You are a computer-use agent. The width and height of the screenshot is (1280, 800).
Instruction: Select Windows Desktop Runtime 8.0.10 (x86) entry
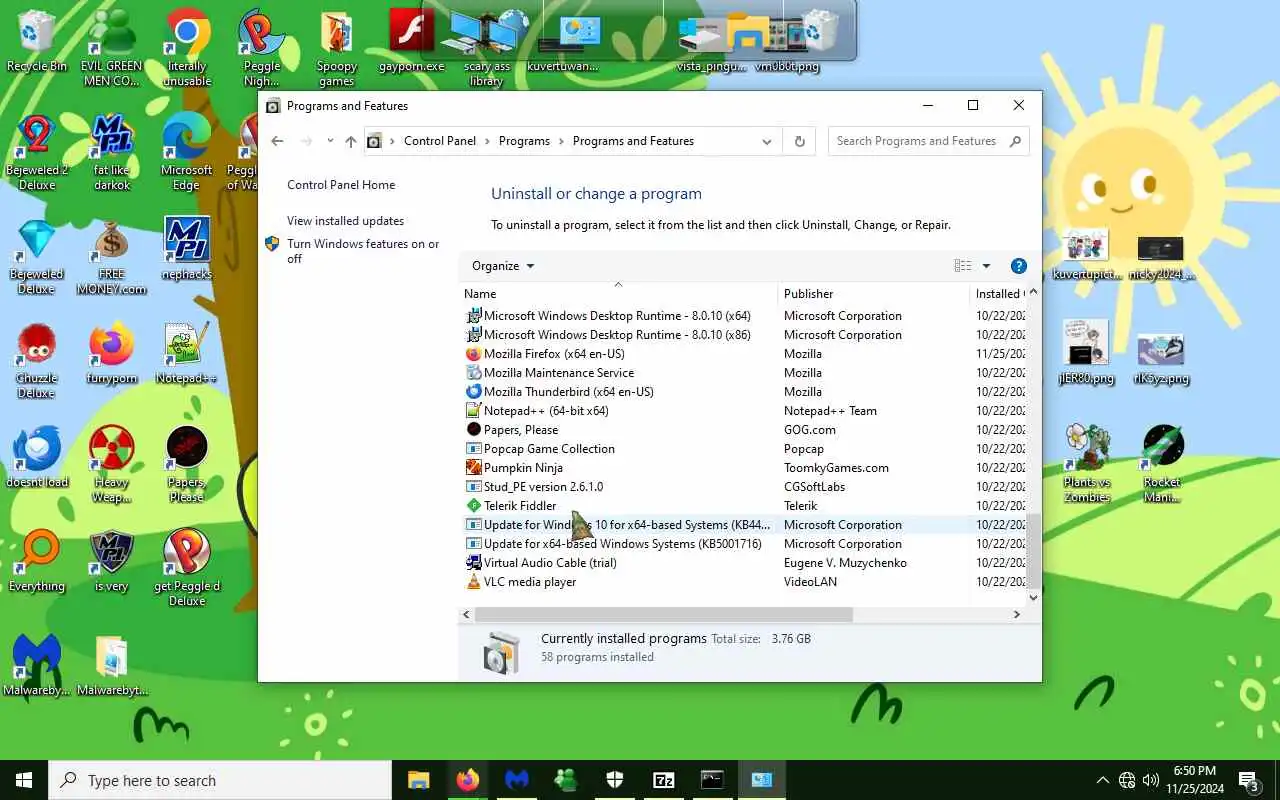(x=745, y=335)
